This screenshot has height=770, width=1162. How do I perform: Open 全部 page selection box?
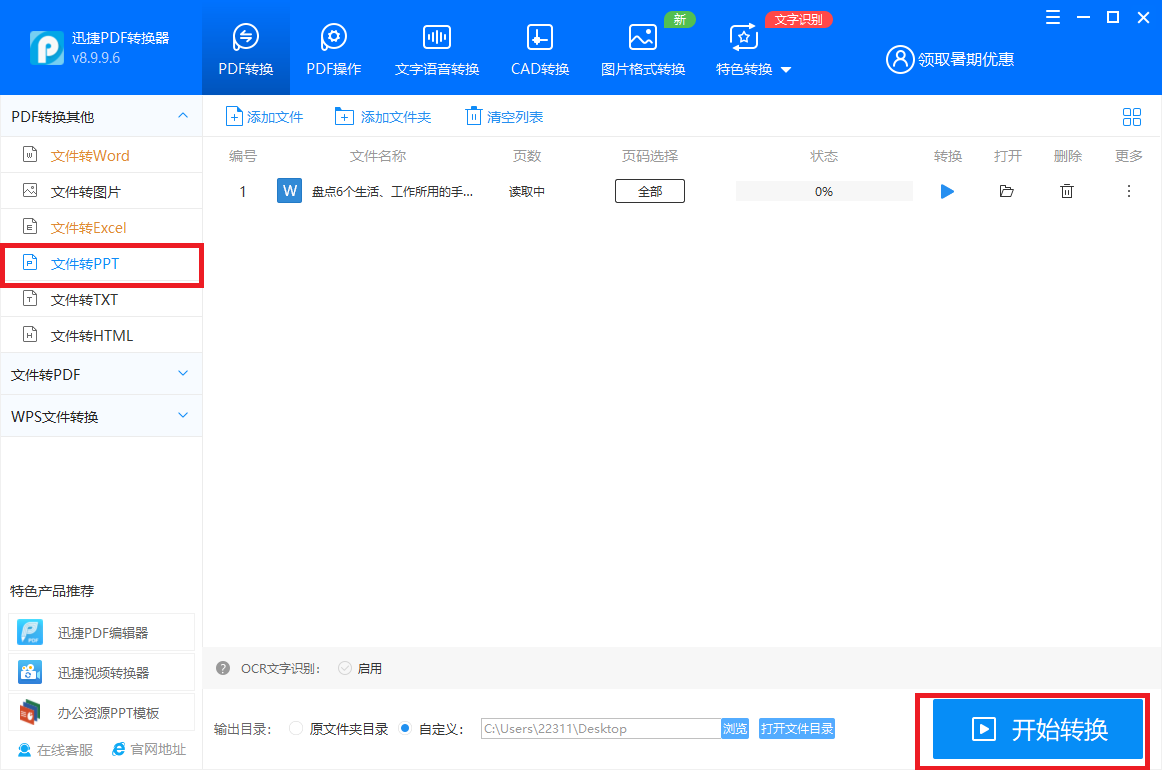[650, 191]
